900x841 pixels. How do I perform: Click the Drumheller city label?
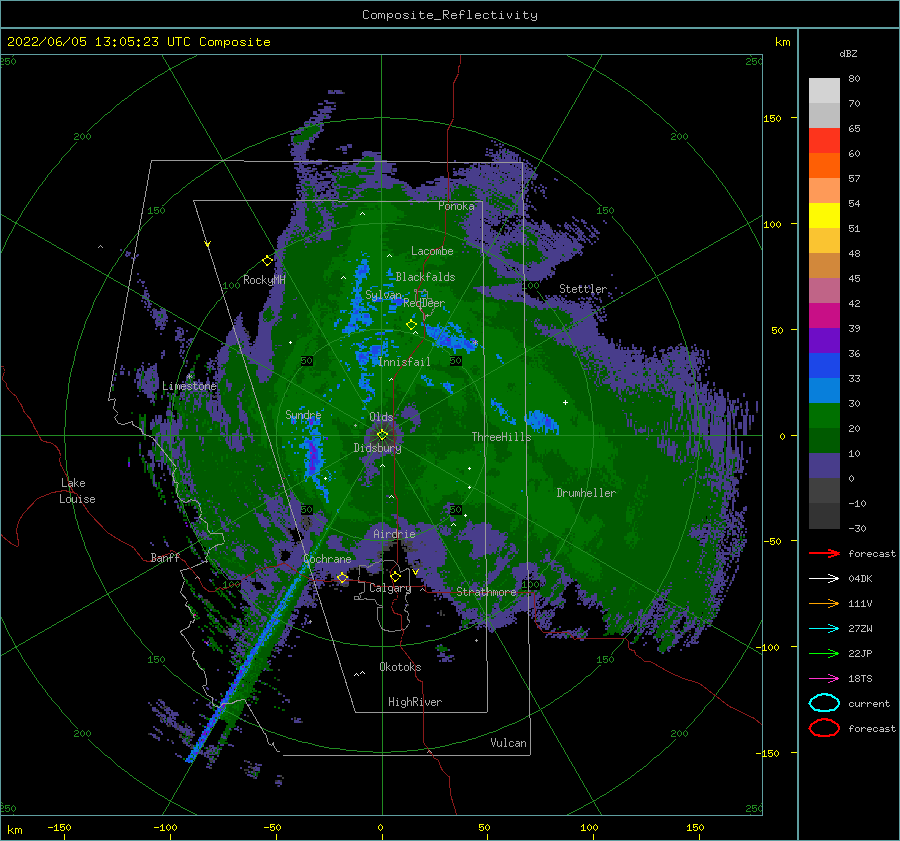(x=586, y=493)
